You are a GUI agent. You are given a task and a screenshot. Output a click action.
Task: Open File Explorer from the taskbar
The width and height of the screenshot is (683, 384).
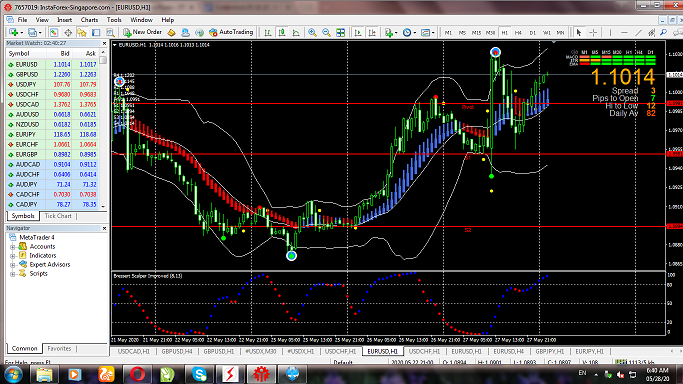coord(44,374)
